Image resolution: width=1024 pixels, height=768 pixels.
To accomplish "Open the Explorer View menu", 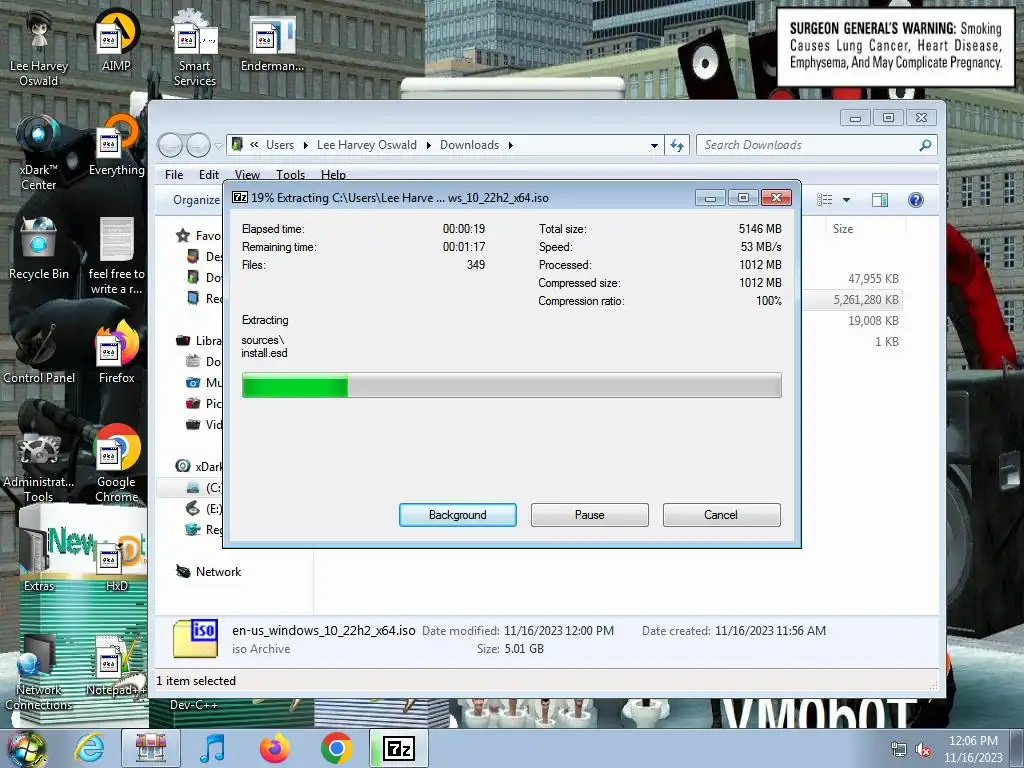I will pos(247,174).
